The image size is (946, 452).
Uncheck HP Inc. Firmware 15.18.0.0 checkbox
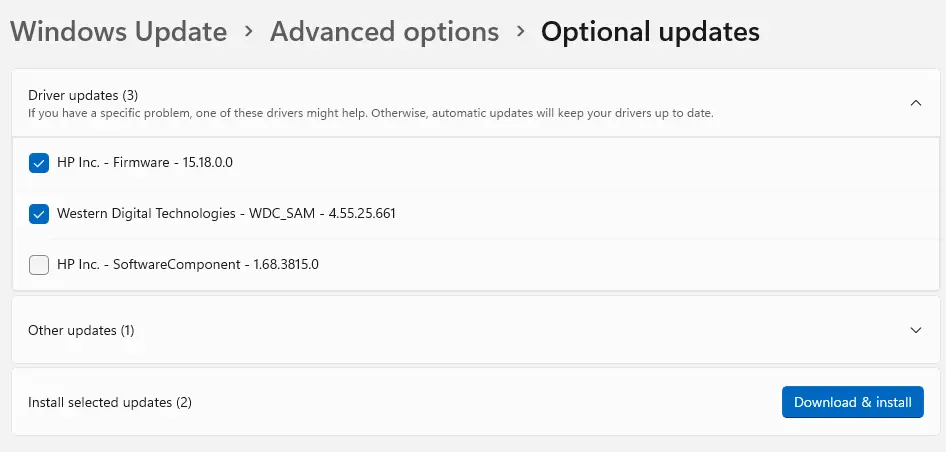(39, 162)
